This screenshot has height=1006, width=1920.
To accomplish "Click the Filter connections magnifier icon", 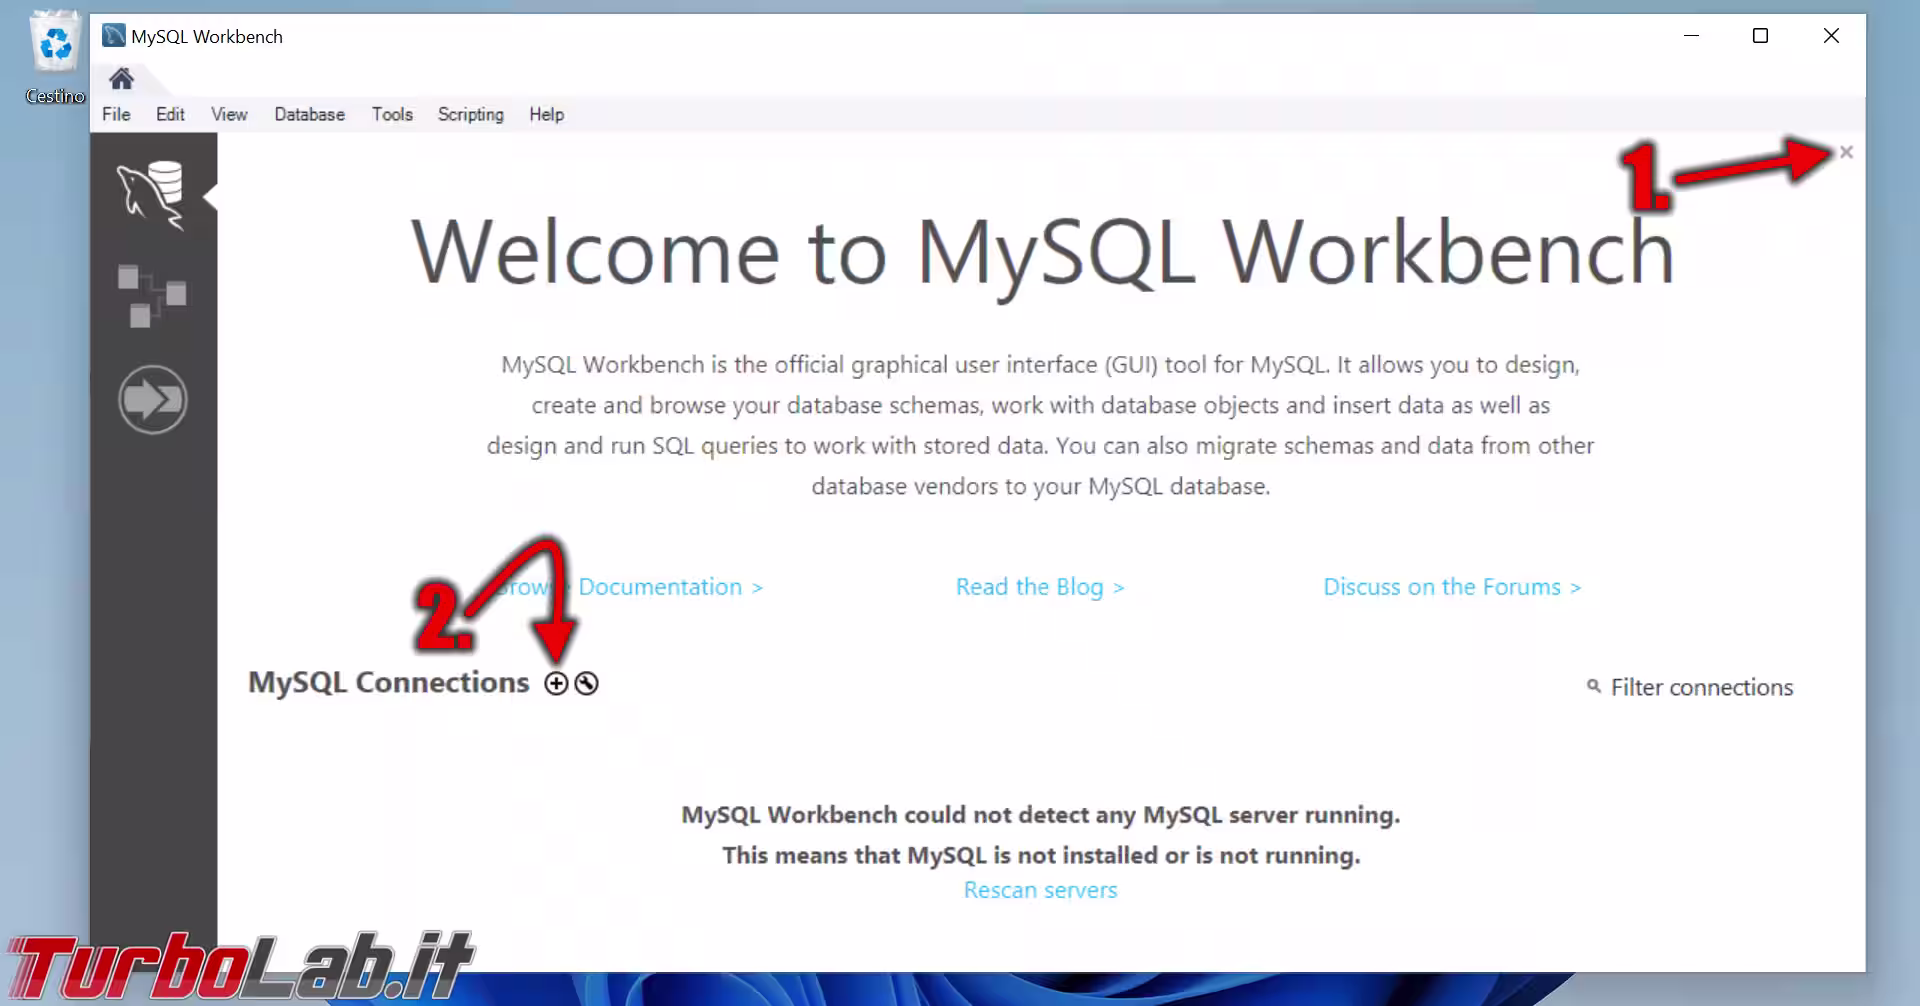I will (1594, 686).
